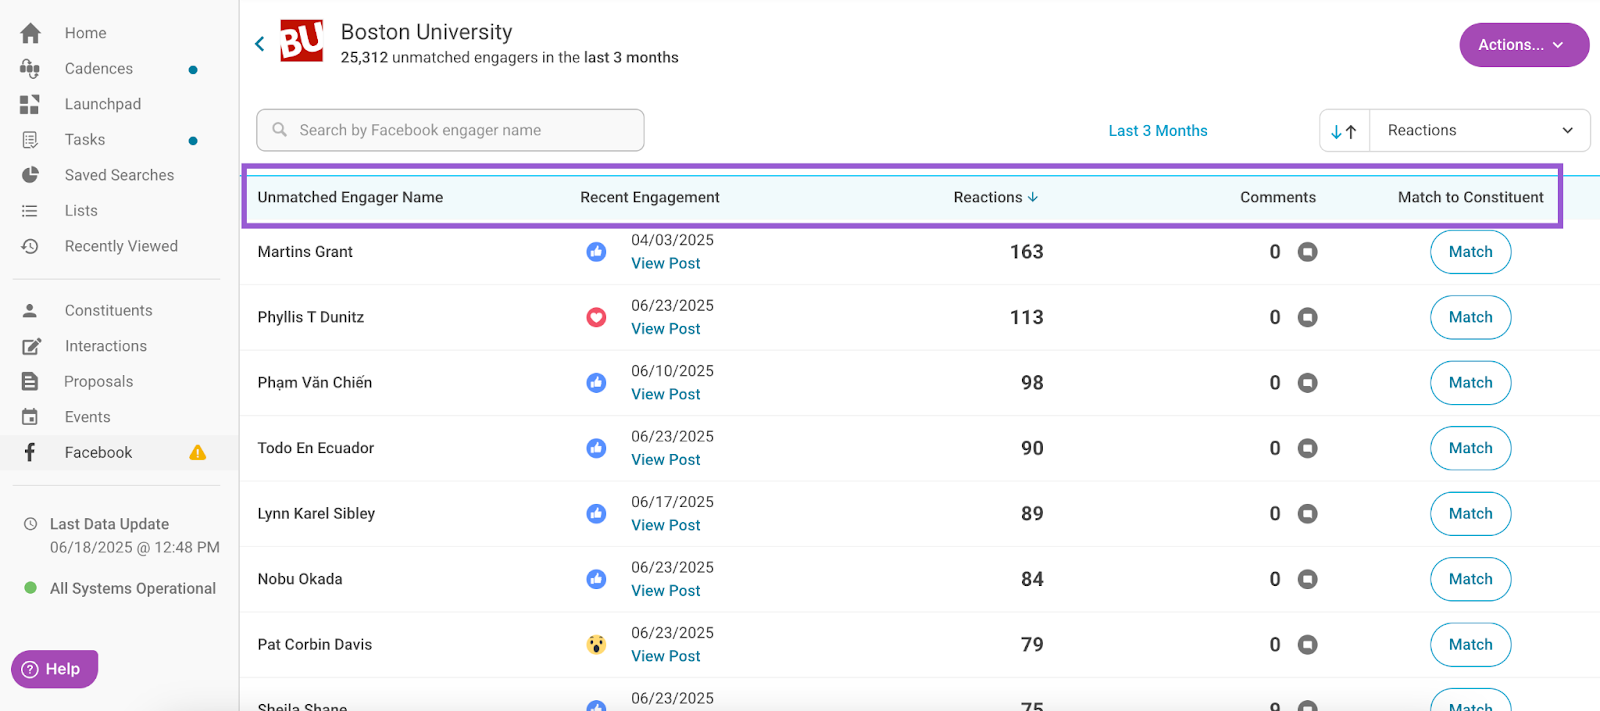Click Match for Phyllis T Dunitz
Screen dimensions: 1600x711
point(1470,317)
